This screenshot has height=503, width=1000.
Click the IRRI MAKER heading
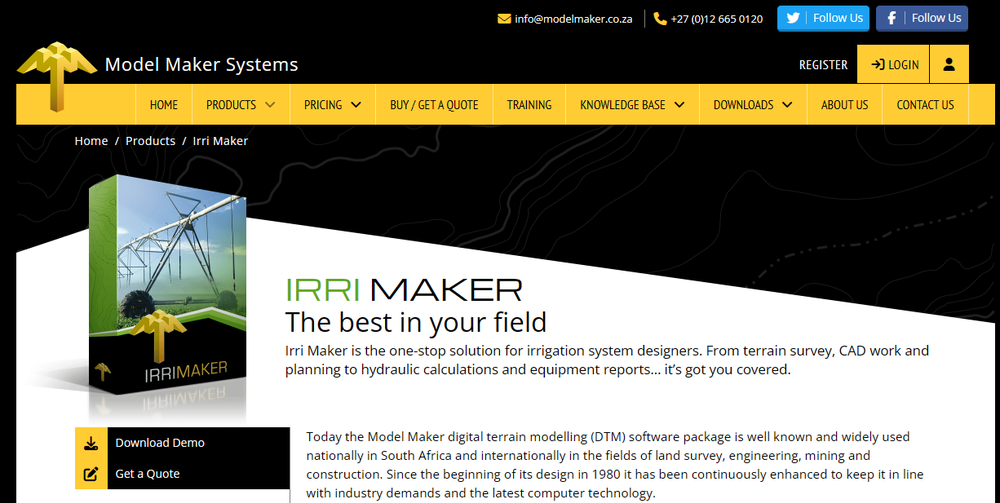pos(404,290)
